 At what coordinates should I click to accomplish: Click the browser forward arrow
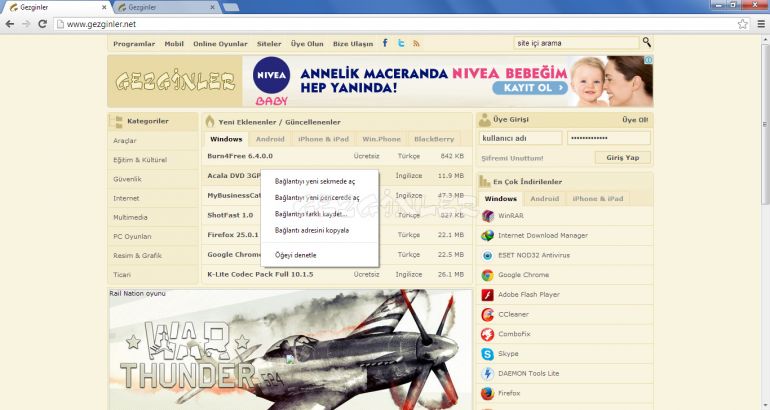click(26, 24)
